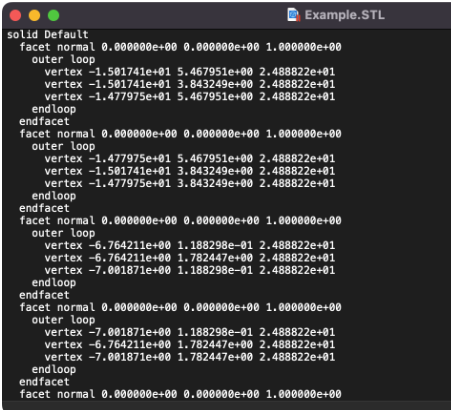Click the fourth 'outer loop' line
The height and width of the screenshot is (410, 451).
pyautogui.click(x=63, y=320)
